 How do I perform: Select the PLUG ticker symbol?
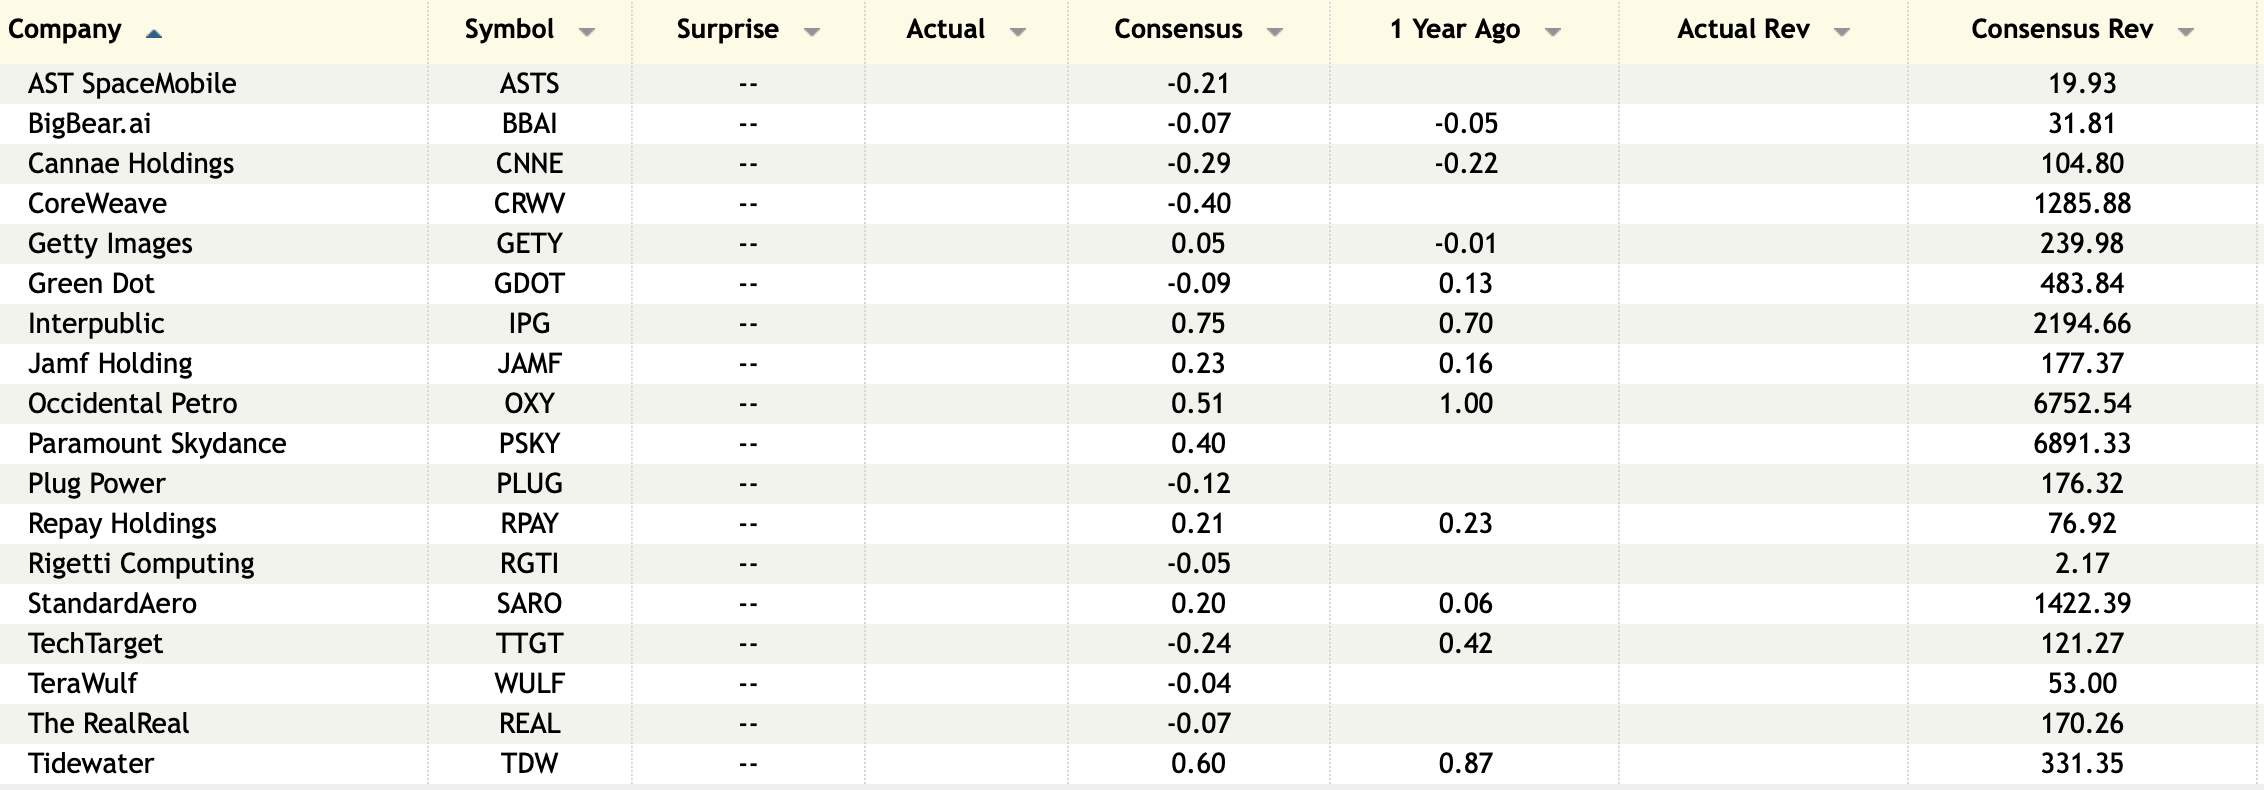(x=529, y=484)
